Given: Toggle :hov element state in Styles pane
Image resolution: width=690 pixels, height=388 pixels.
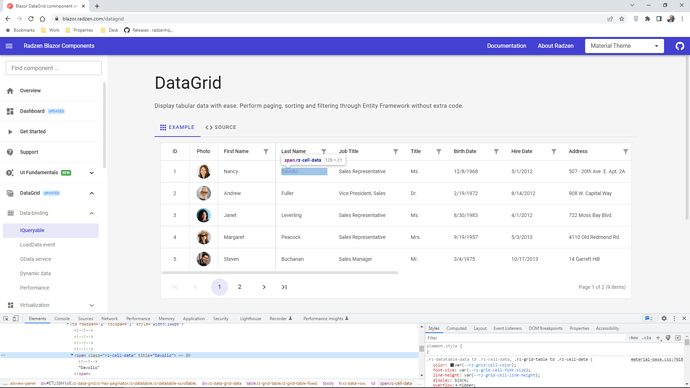Looking at the screenshot, I should [x=634, y=338].
